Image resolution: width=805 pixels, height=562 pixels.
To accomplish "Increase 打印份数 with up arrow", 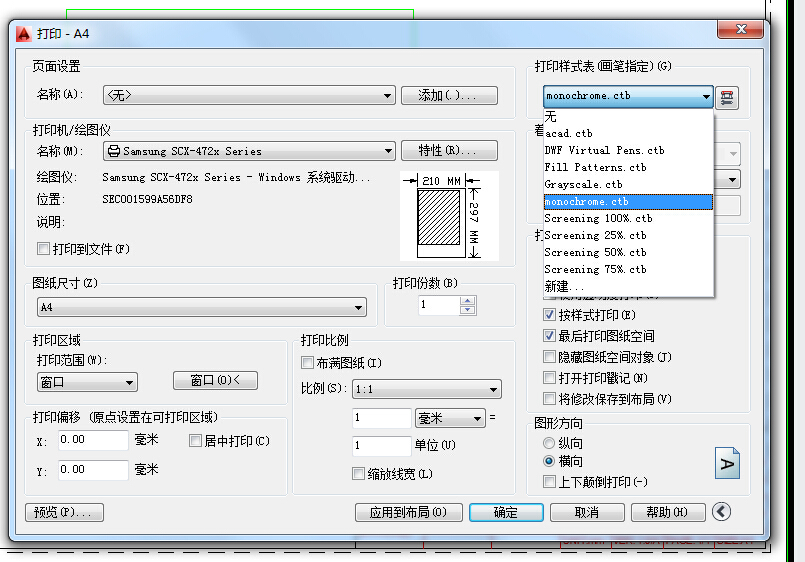I will tap(467, 301).
